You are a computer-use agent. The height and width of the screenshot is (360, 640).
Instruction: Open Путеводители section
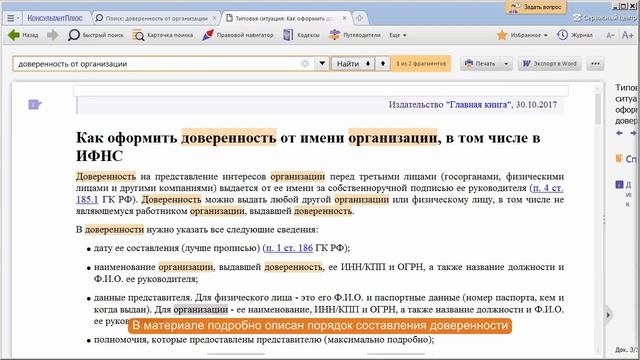(355, 35)
